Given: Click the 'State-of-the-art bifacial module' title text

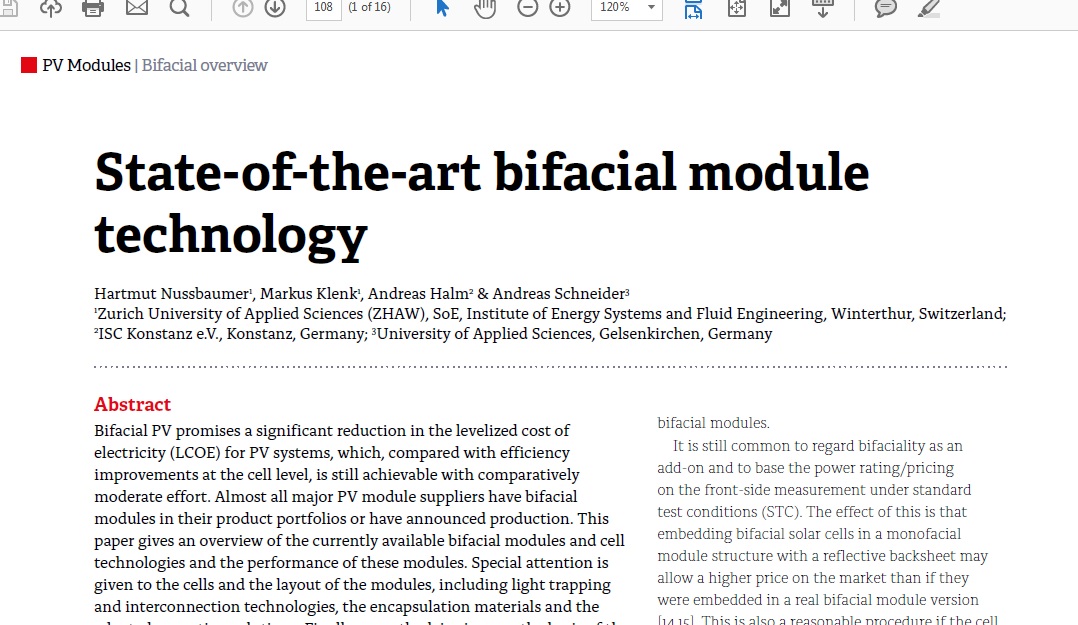Looking at the screenshot, I should 481,172.
